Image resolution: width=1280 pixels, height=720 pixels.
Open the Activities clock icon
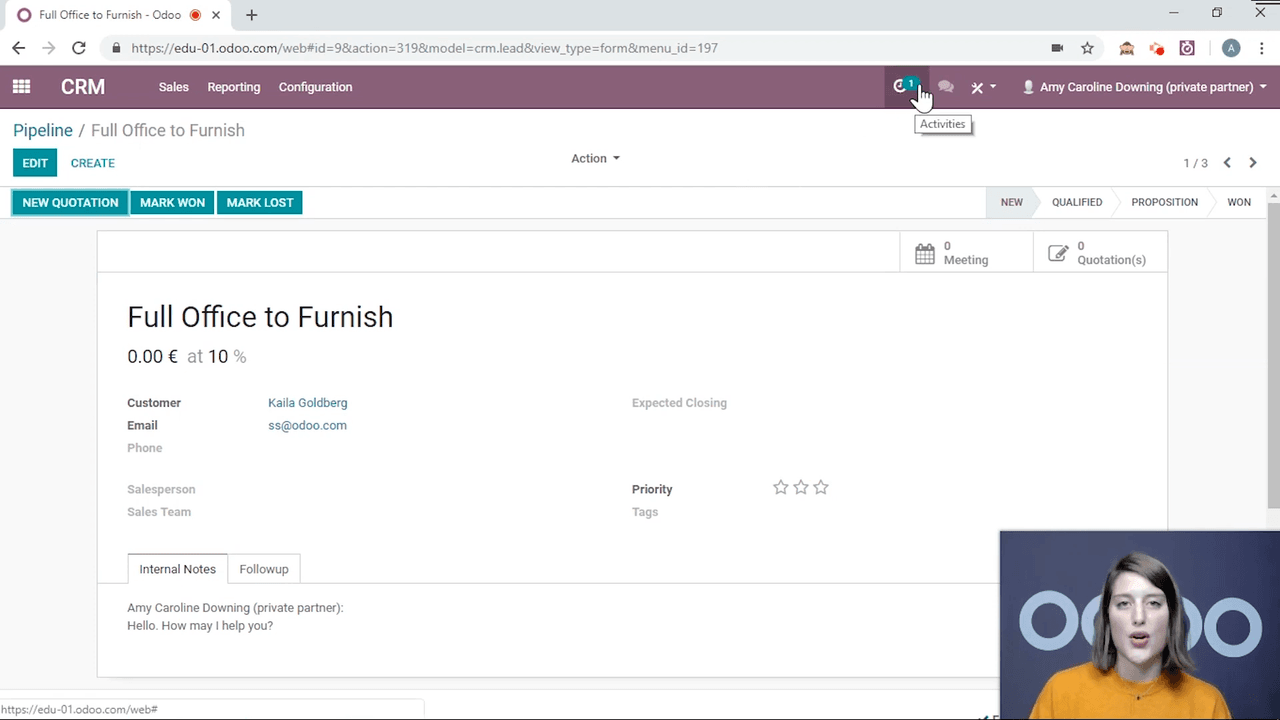902,87
